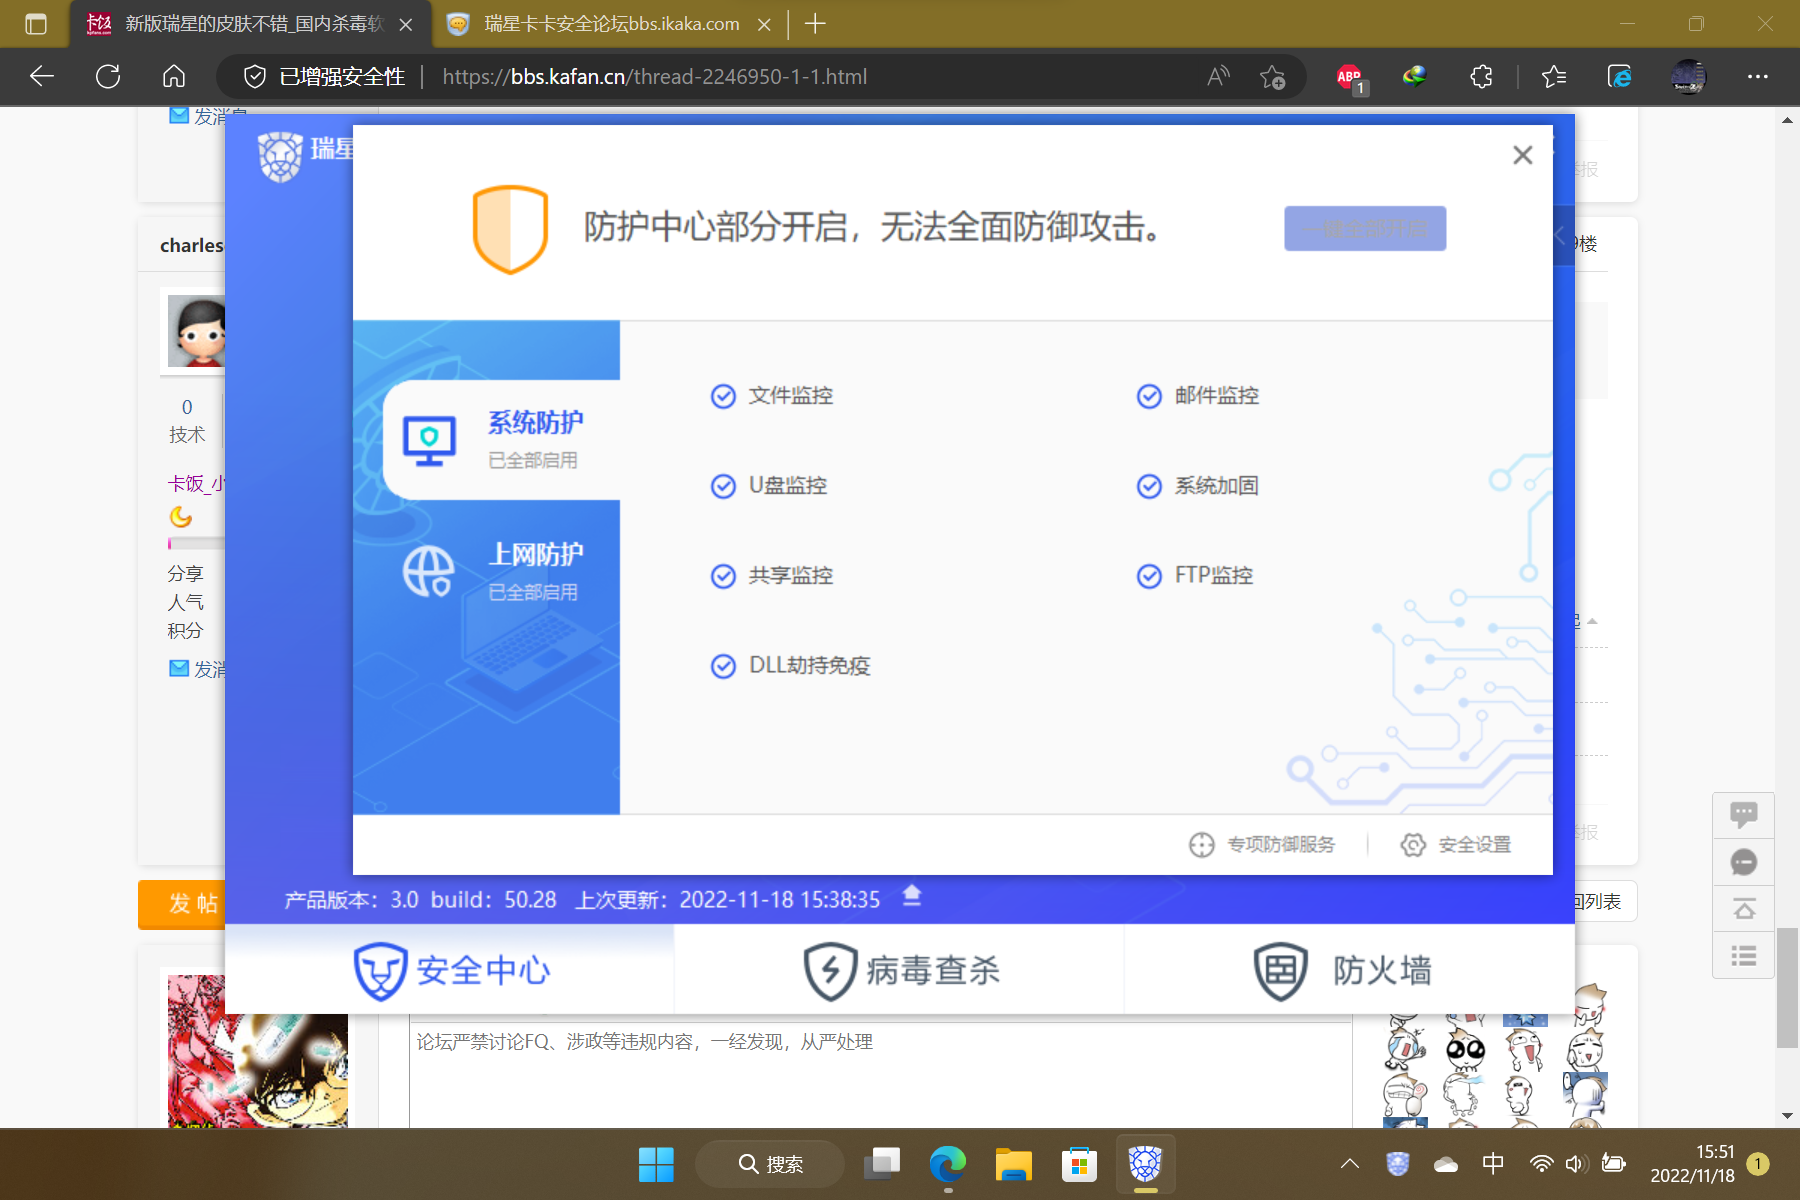Click the forum thread list icon
Image resolution: width=1800 pixels, height=1200 pixels.
pyautogui.click(x=1744, y=956)
